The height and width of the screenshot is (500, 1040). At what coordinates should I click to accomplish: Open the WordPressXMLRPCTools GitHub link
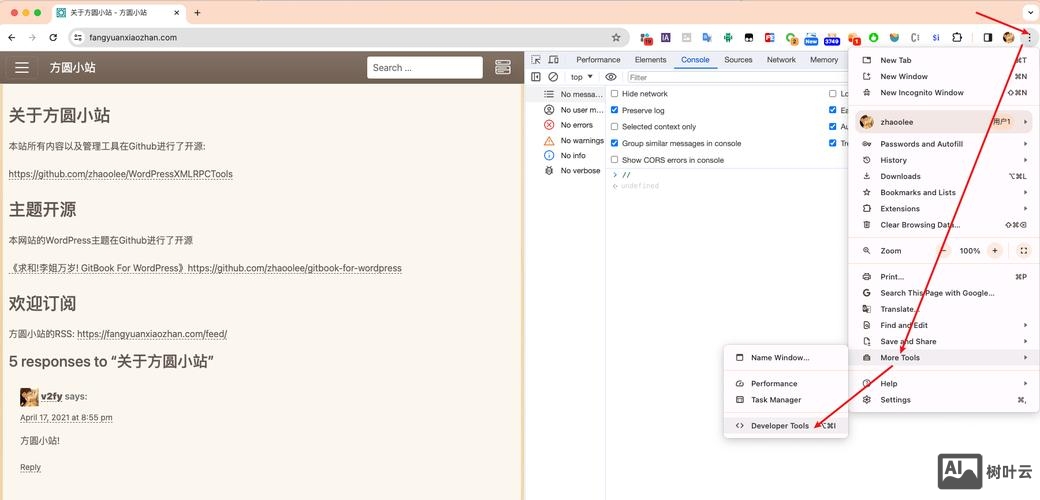coord(120,174)
